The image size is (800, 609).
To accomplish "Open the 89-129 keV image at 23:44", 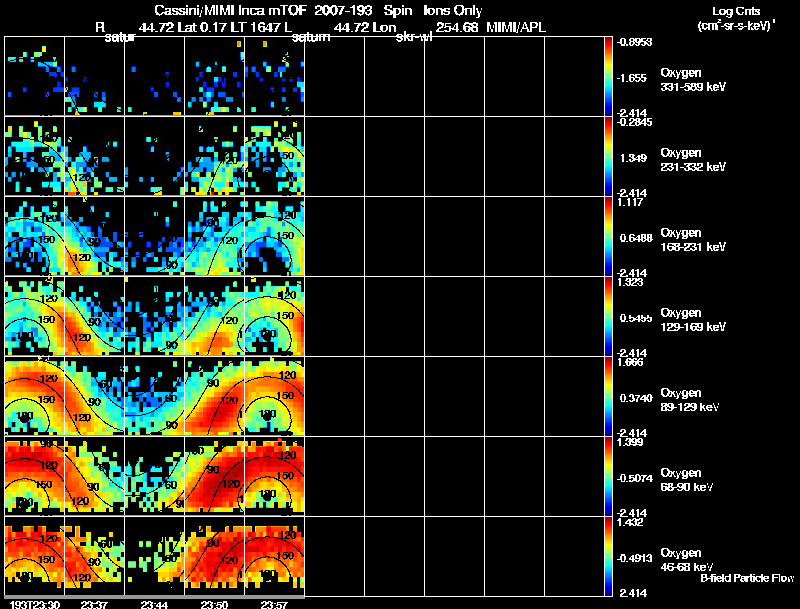I will click(x=155, y=396).
